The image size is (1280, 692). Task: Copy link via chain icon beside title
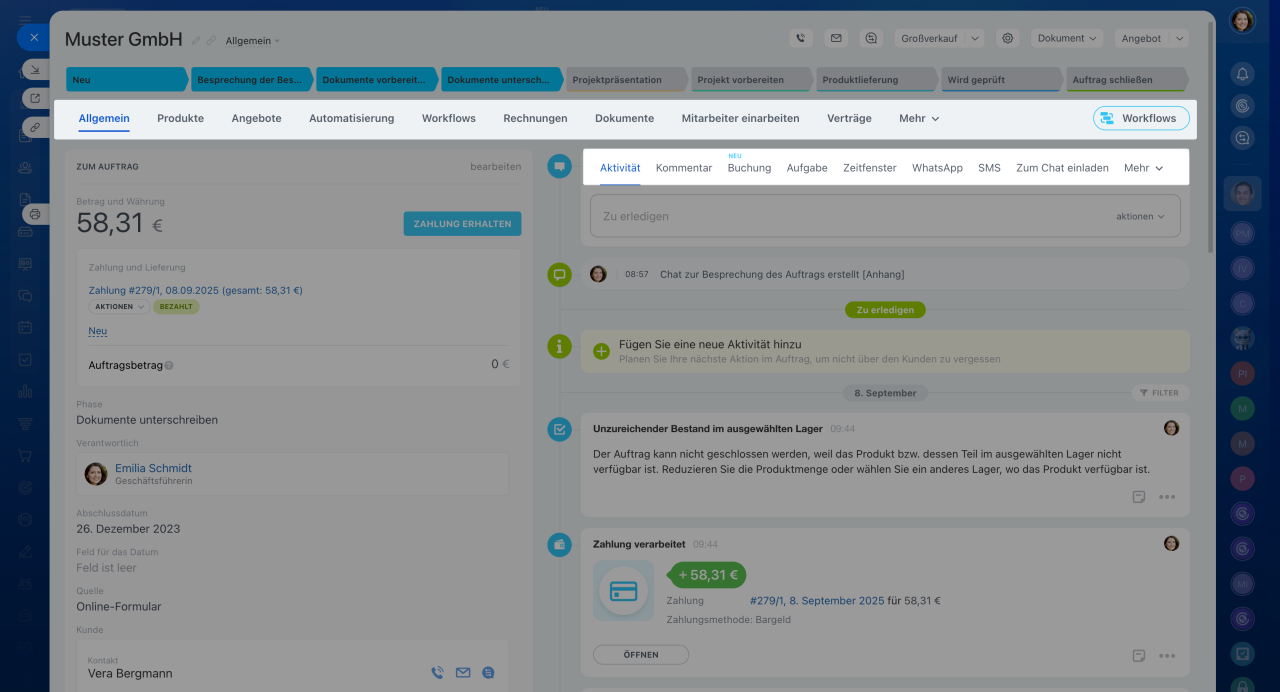211,41
